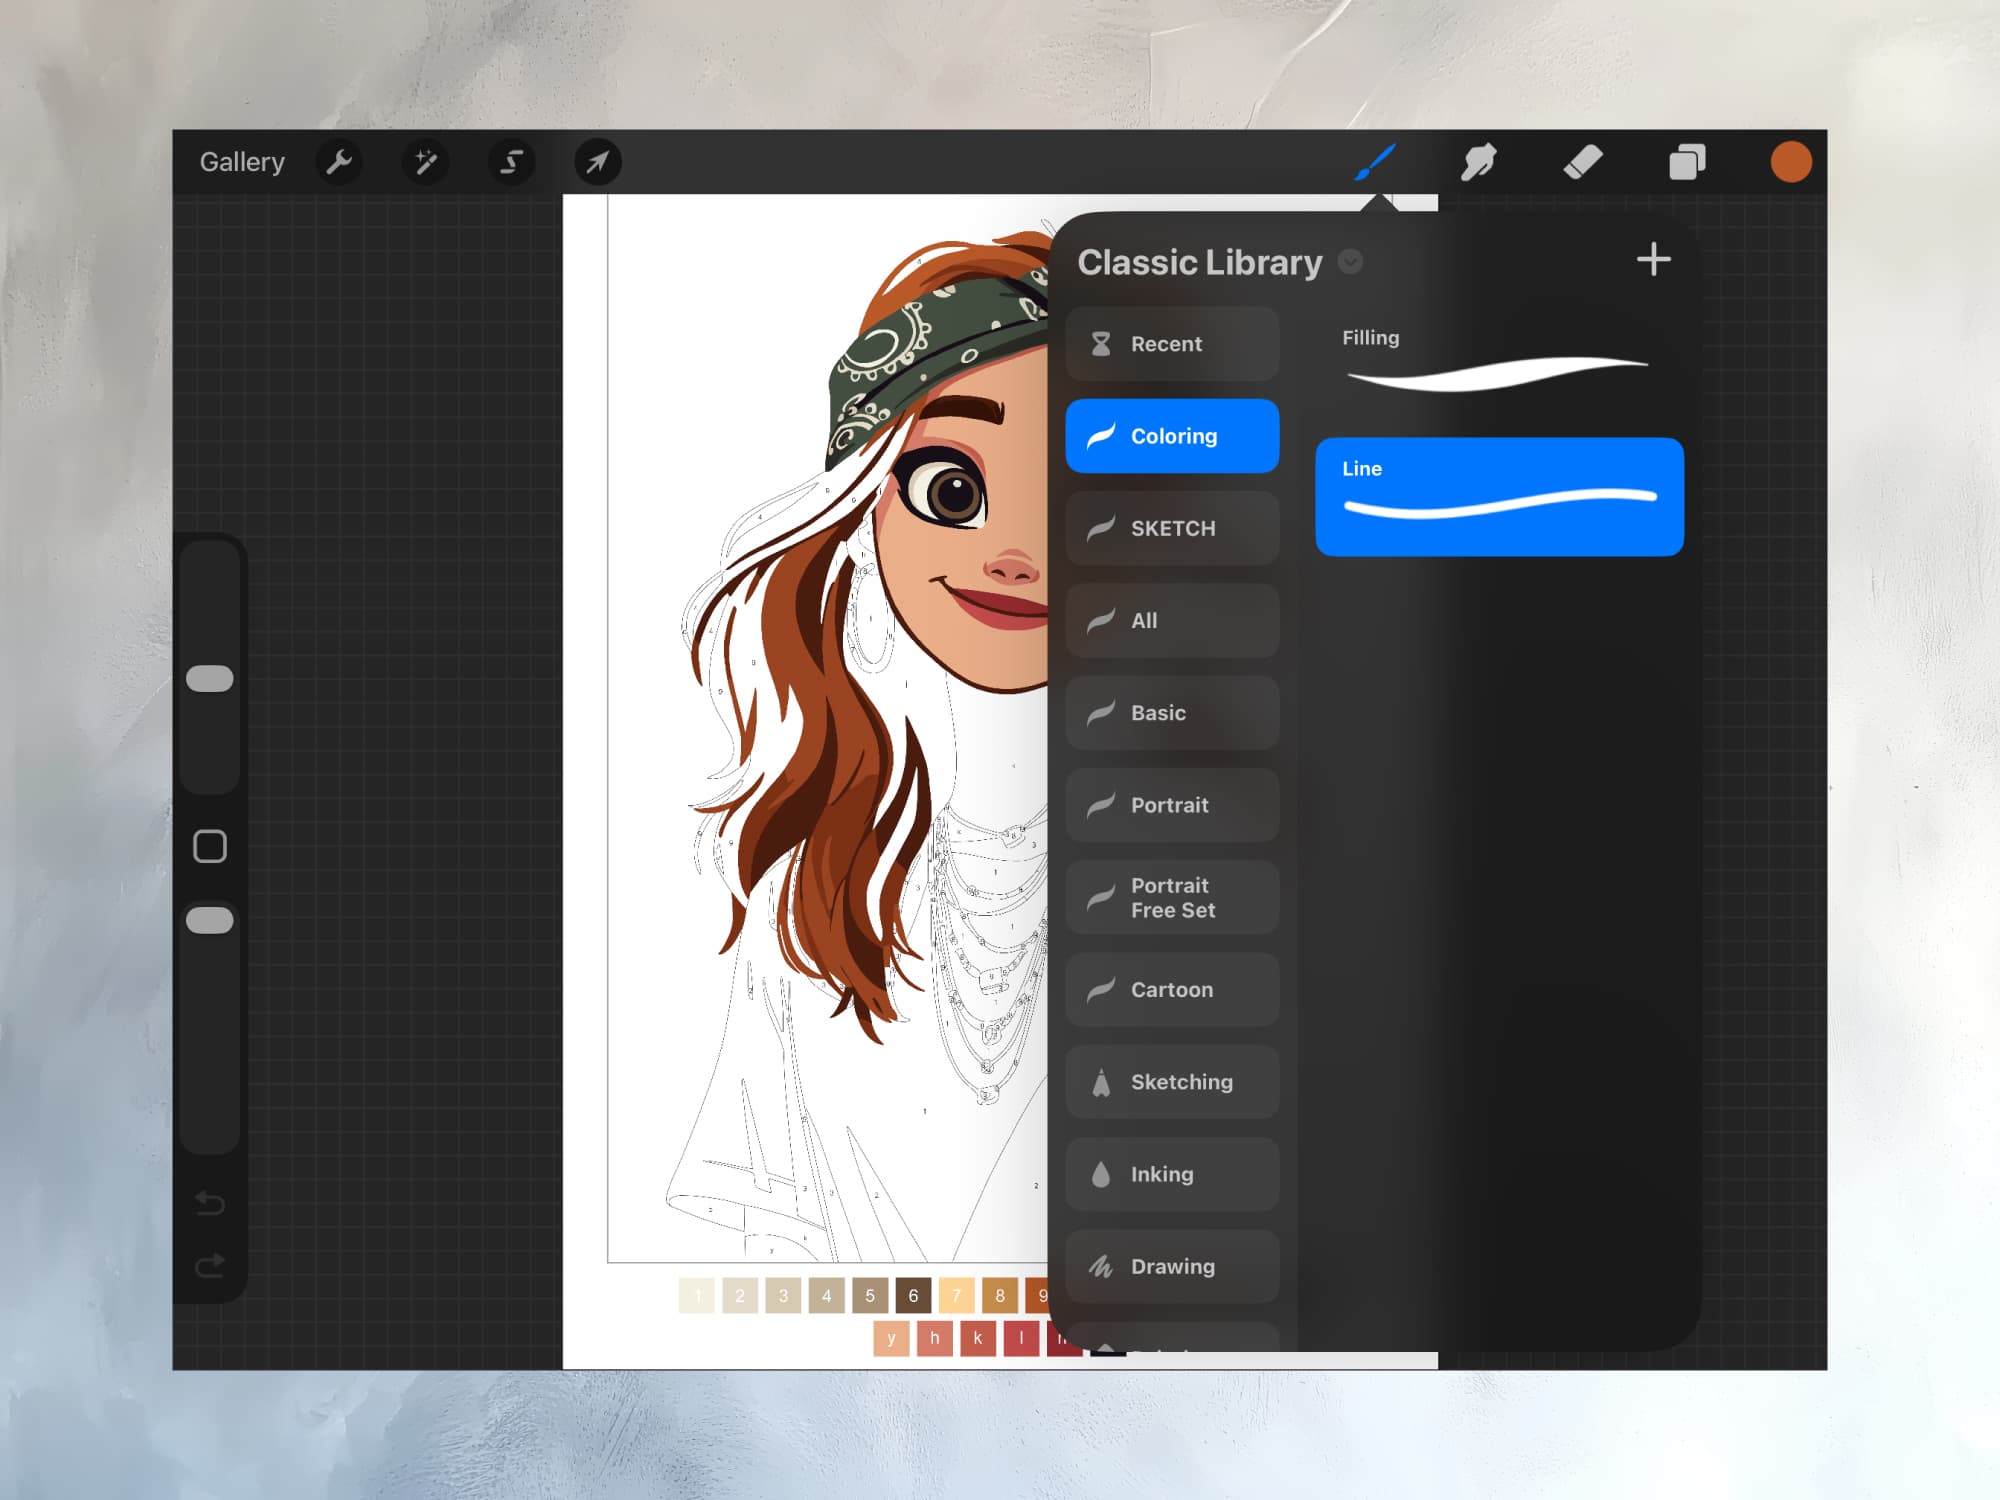The width and height of the screenshot is (2000, 1500).
Task: Select the Recent brushes category
Action: coord(1172,343)
